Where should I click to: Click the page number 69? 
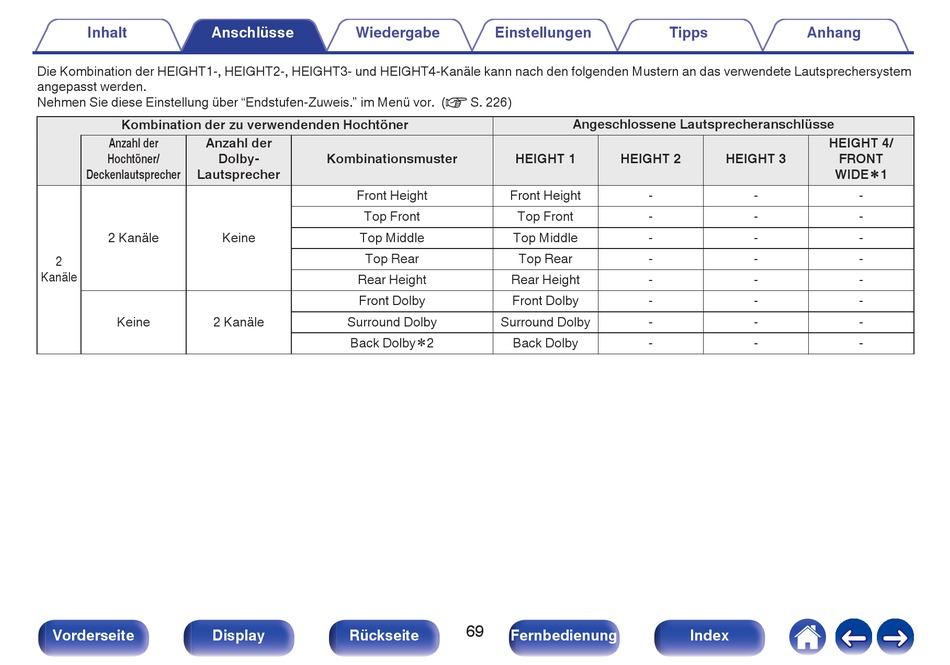pyautogui.click(x=474, y=632)
